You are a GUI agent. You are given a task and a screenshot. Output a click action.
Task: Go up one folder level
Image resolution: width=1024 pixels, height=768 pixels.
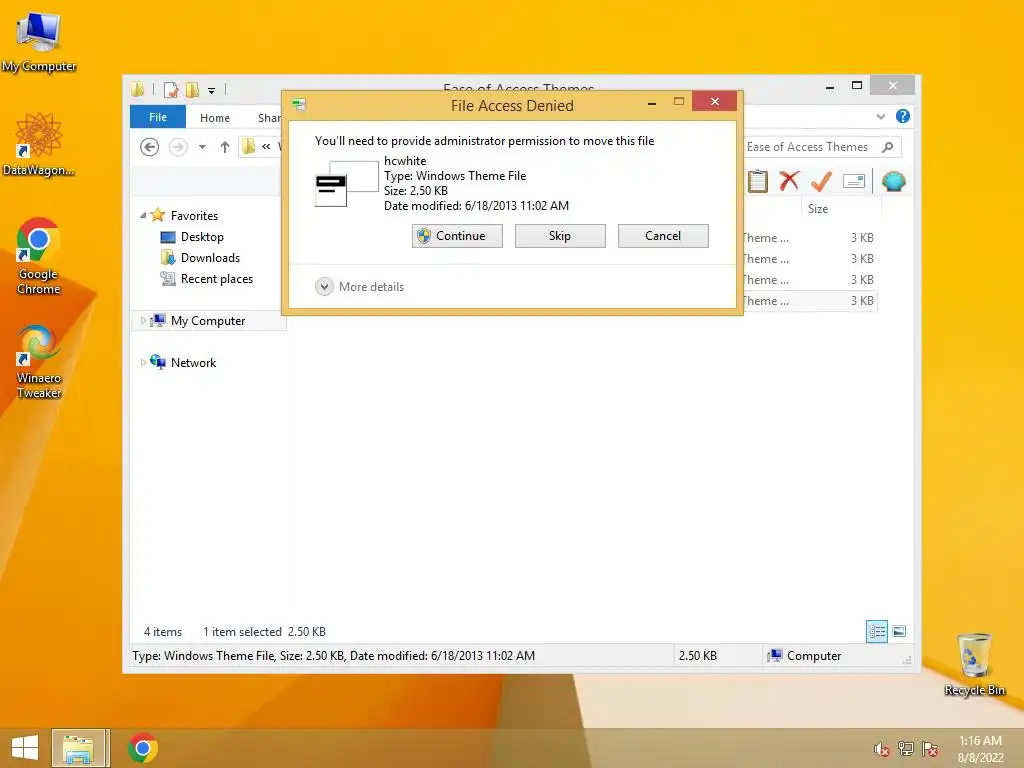pos(225,147)
